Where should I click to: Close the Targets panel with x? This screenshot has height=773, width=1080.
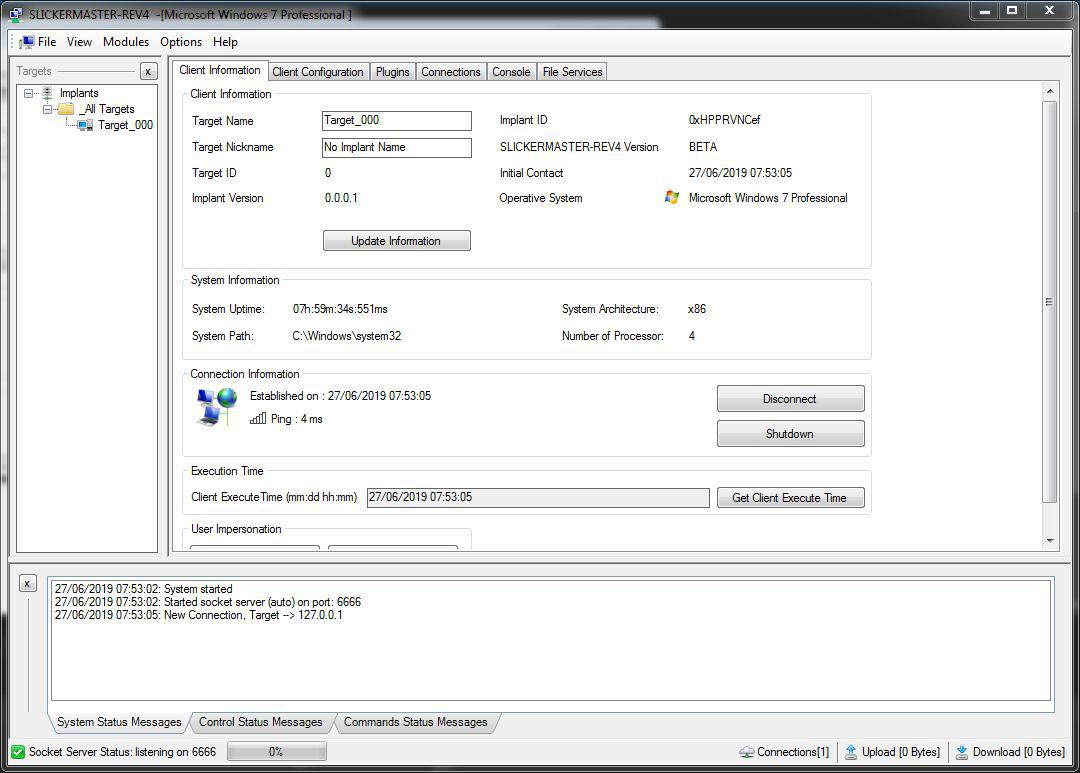(x=148, y=71)
